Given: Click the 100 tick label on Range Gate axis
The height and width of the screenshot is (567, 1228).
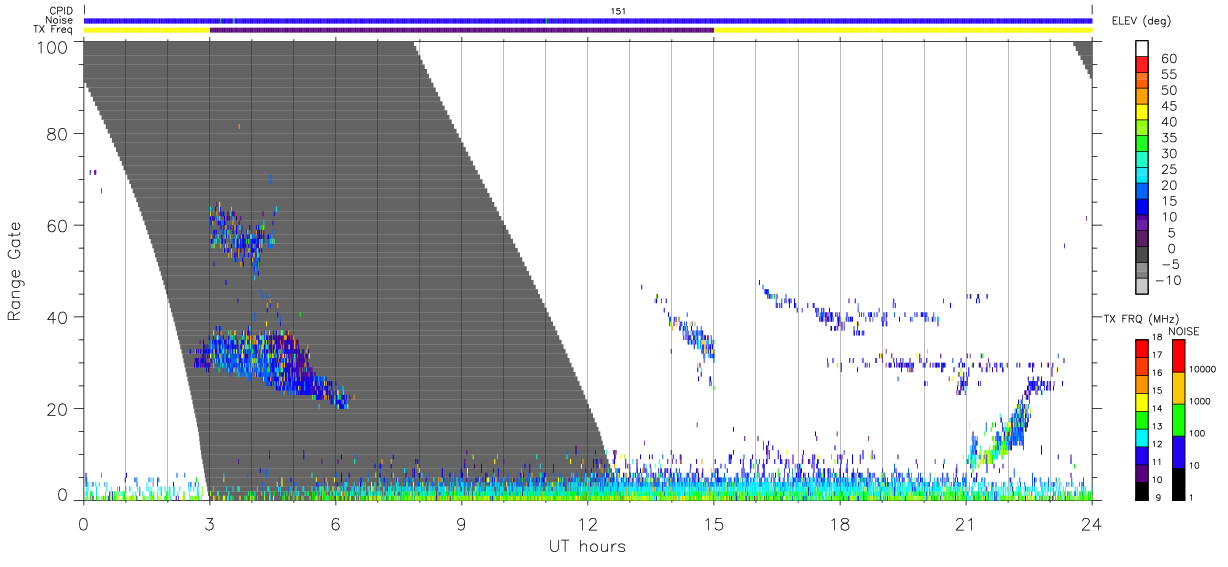Looking at the screenshot, I should 54,46.
